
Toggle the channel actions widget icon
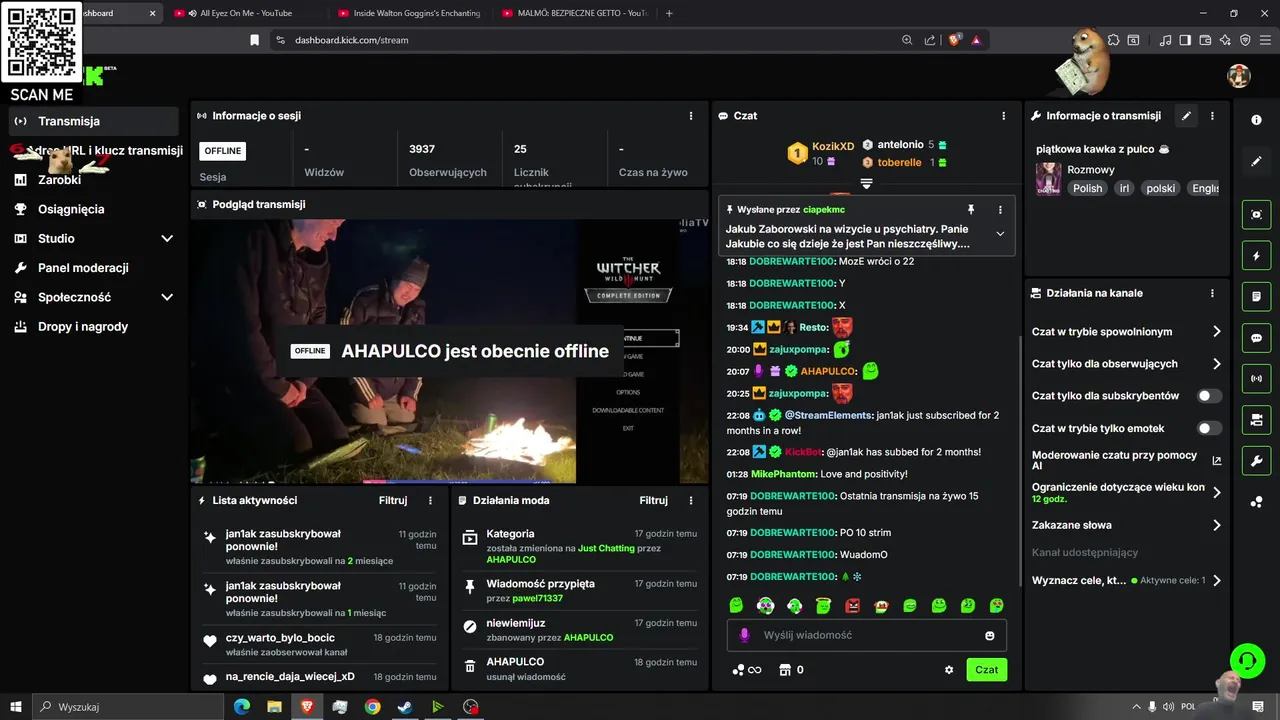pyautogui.click(x=1256, y=419)
